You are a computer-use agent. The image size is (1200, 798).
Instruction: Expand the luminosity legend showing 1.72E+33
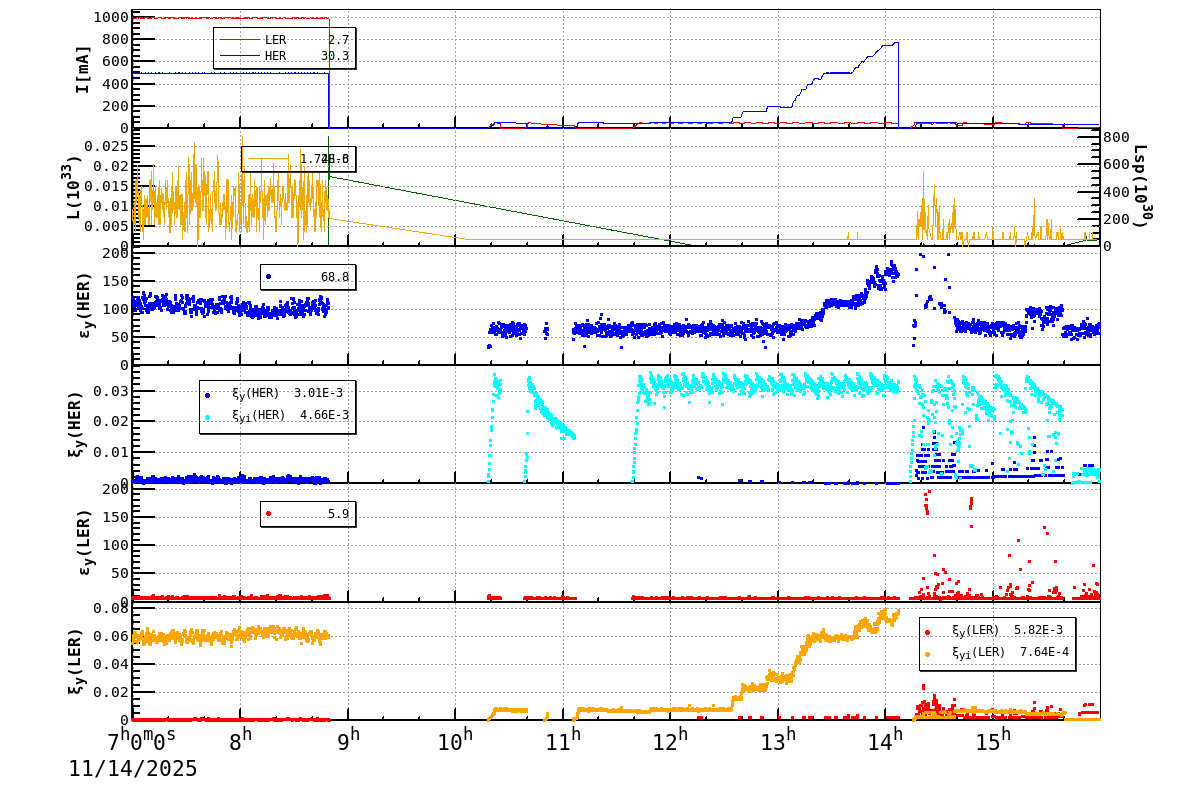tap(300, 158)
